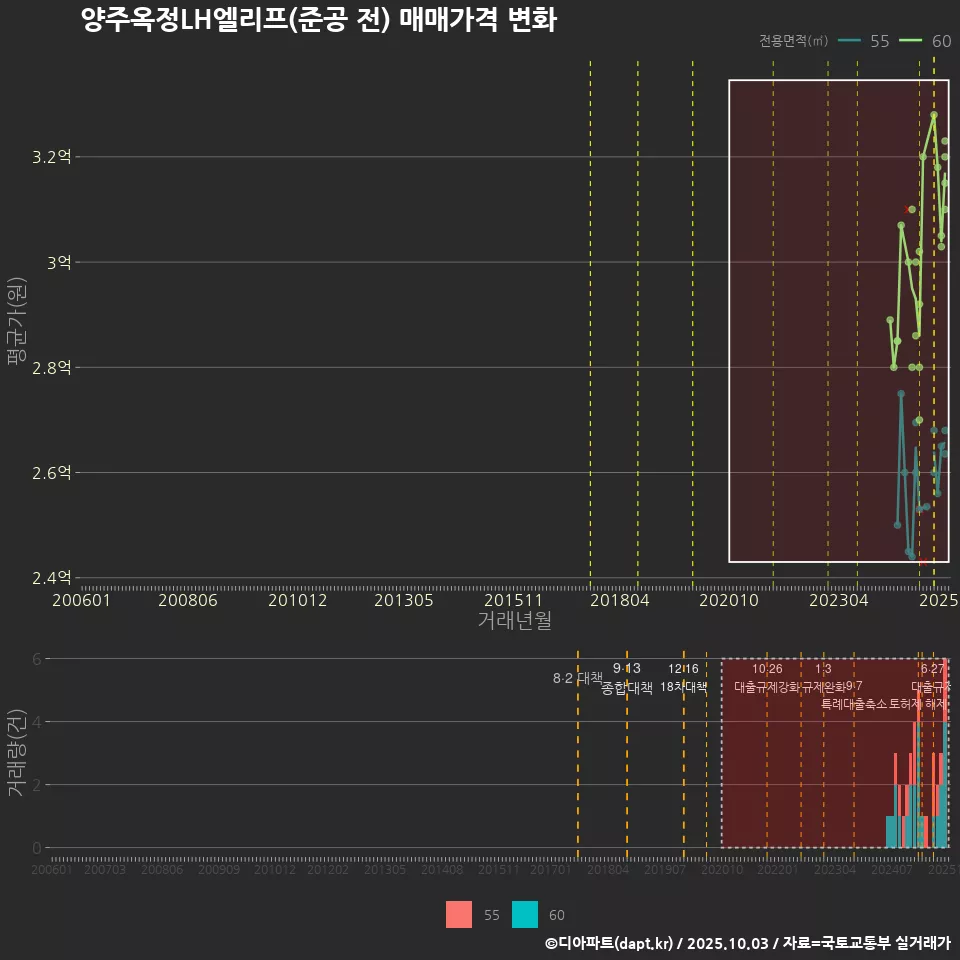960x960 pixels.
Task: Click the 거래년월 axis title
Action: point(514,621)
